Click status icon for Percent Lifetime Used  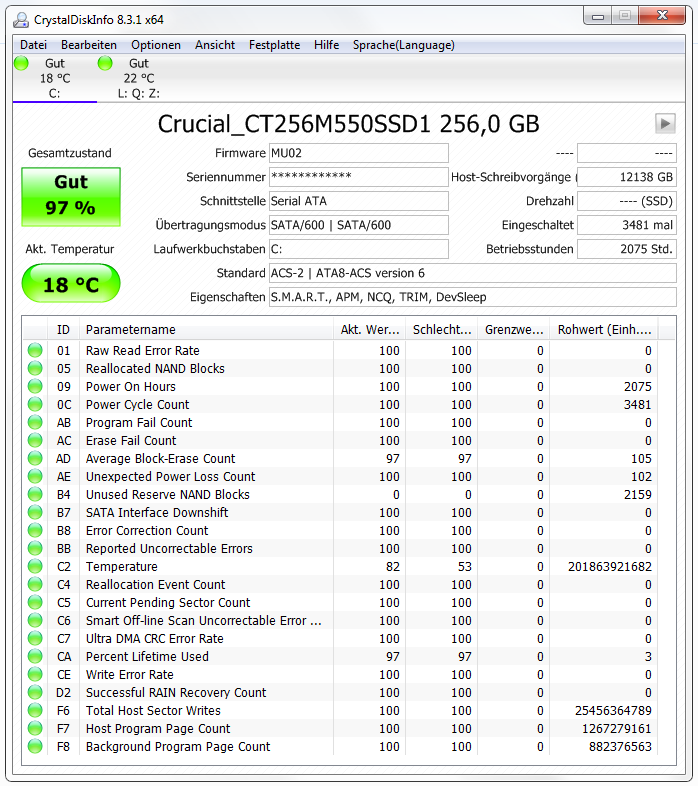(x=35, y=656)
